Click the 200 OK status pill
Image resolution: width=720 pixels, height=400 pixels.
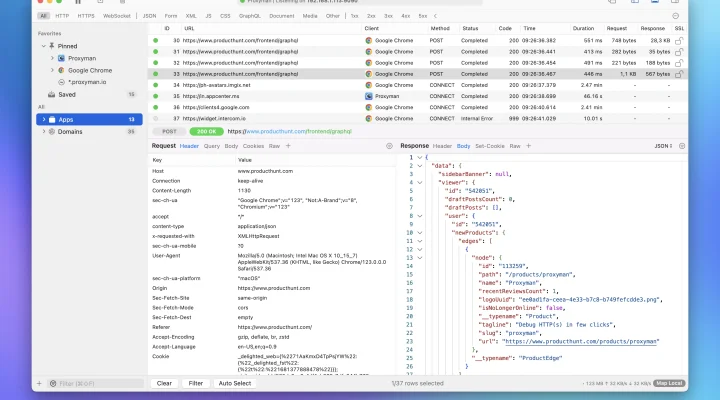tap(207, 131)
